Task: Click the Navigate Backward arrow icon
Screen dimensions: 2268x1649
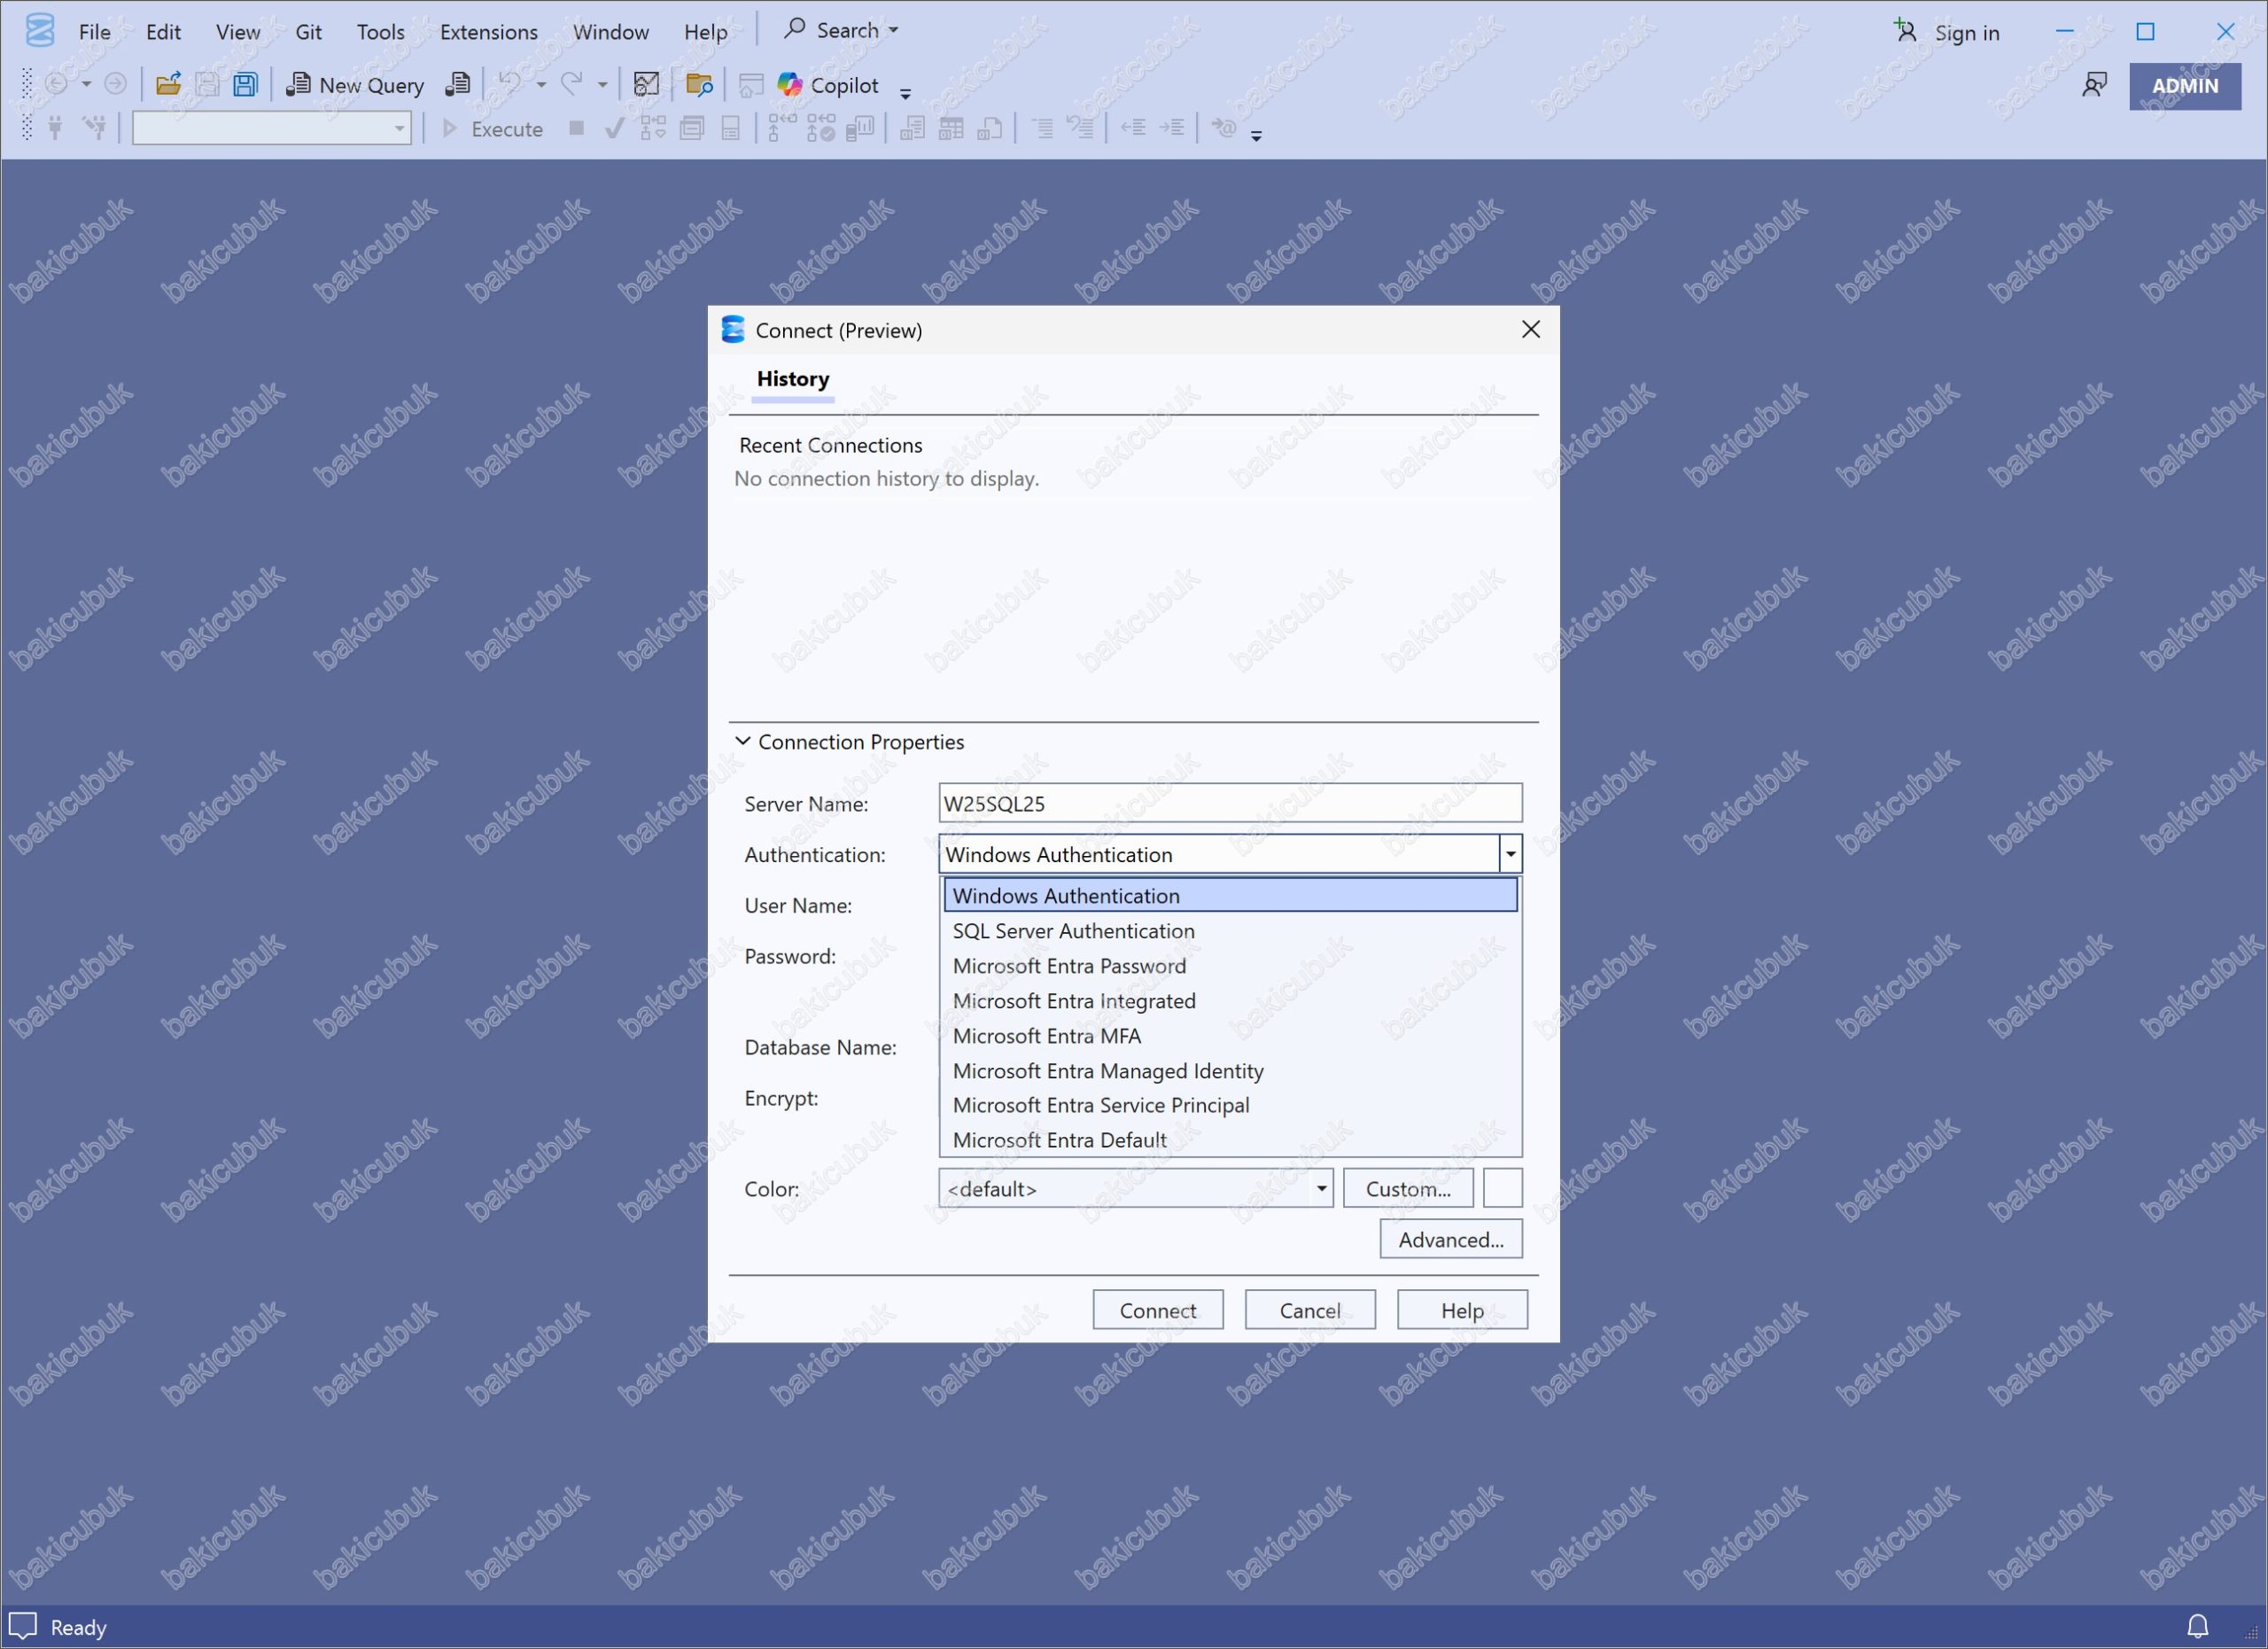Action: click(x=57, y=84)
